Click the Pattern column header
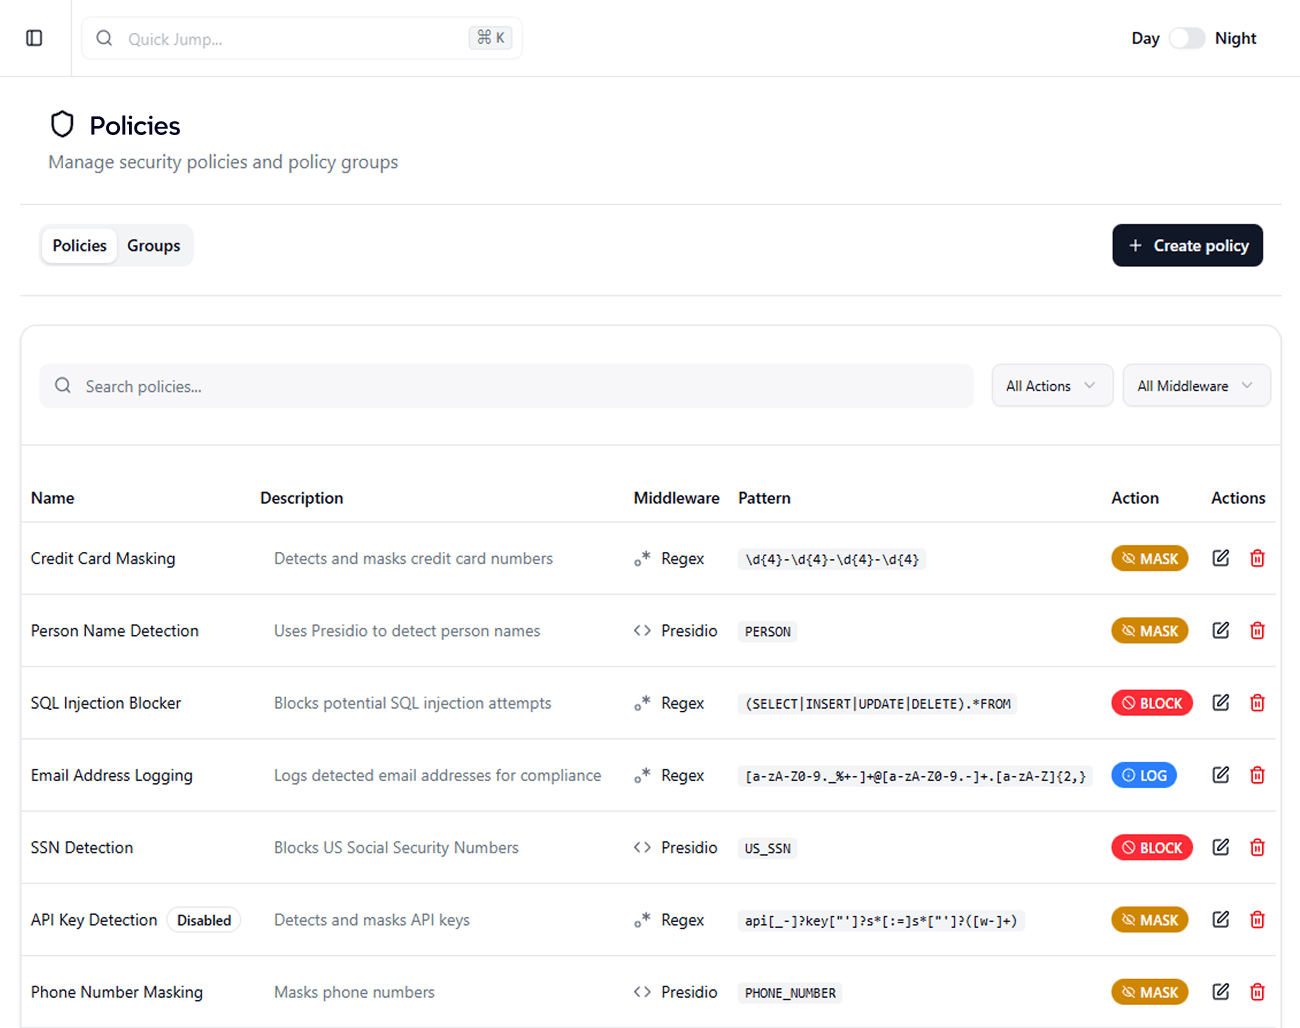The width and height of the screenshot is (1300, 1028). click(x=764, y=497)
